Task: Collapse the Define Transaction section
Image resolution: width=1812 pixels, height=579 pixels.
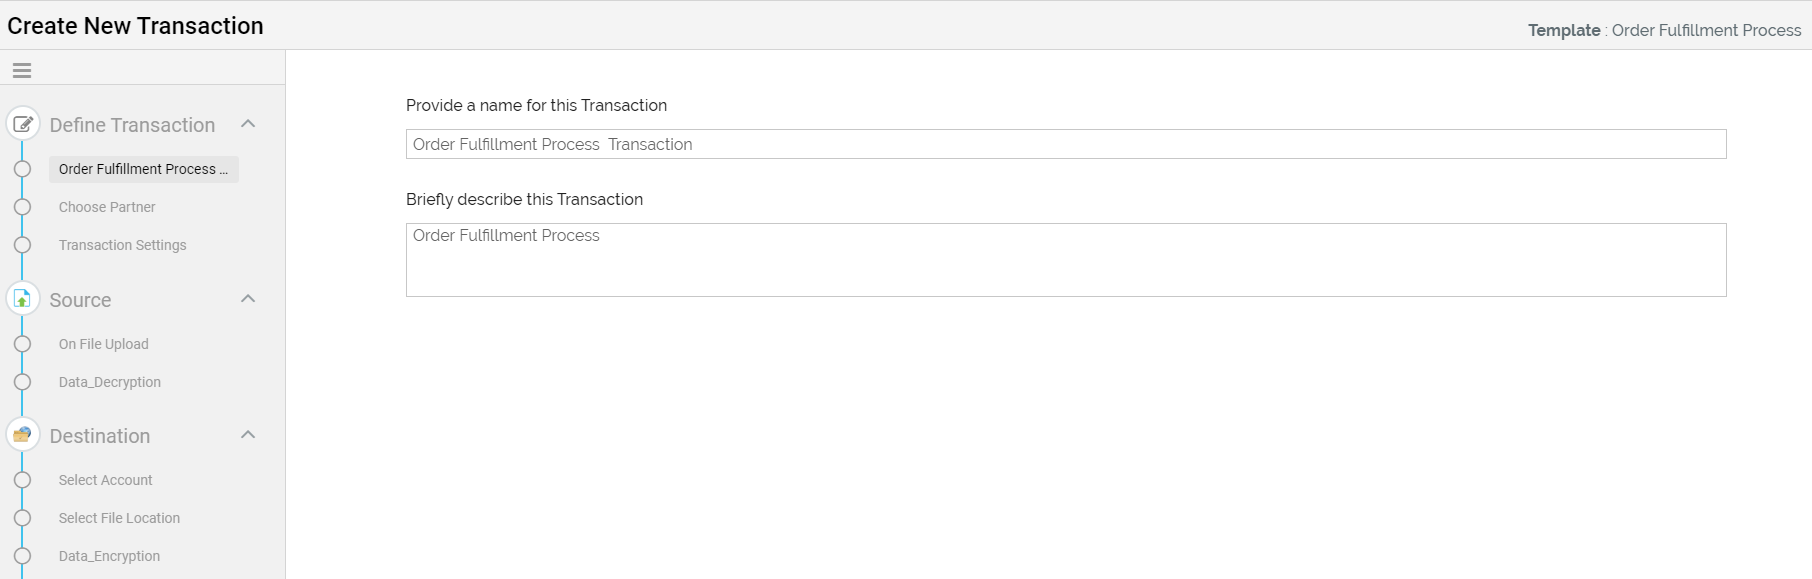Action: pos(248,124)
